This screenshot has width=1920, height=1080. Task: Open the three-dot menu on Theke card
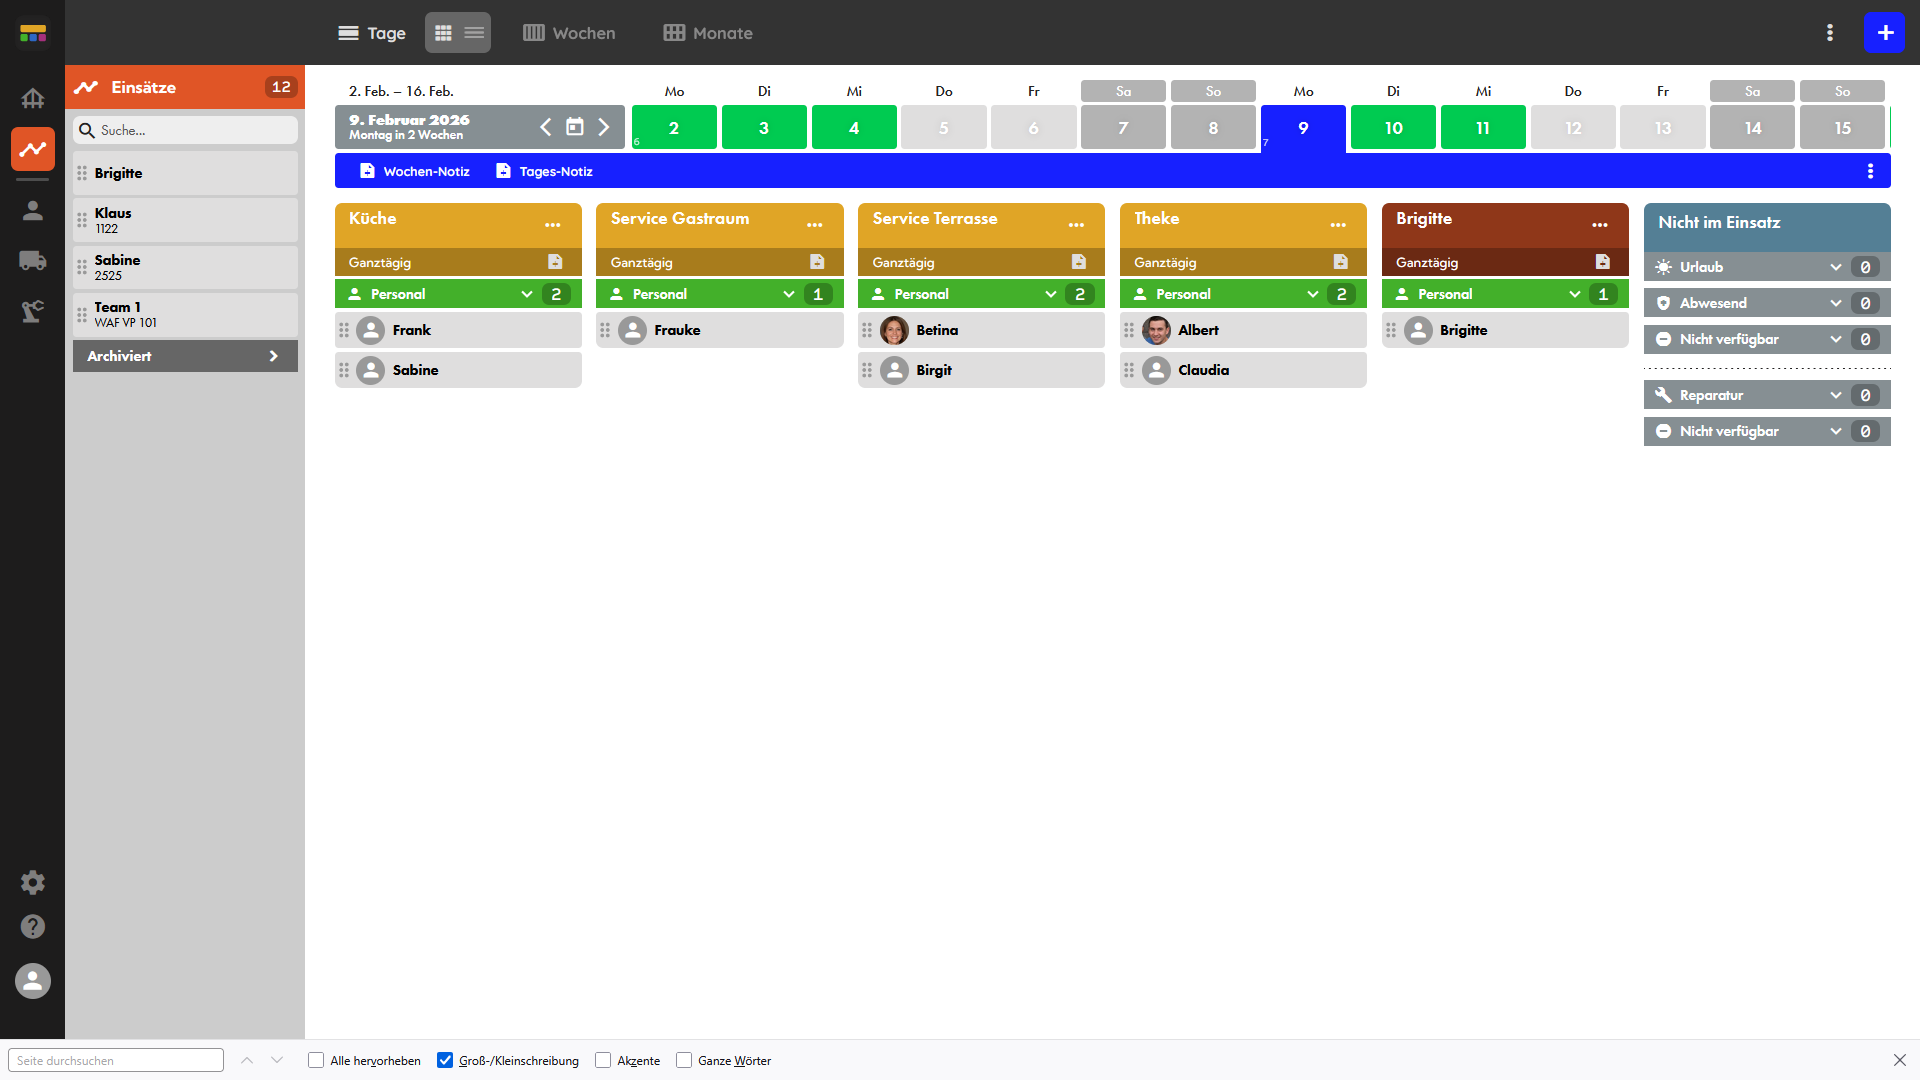tap(1338, 225)
